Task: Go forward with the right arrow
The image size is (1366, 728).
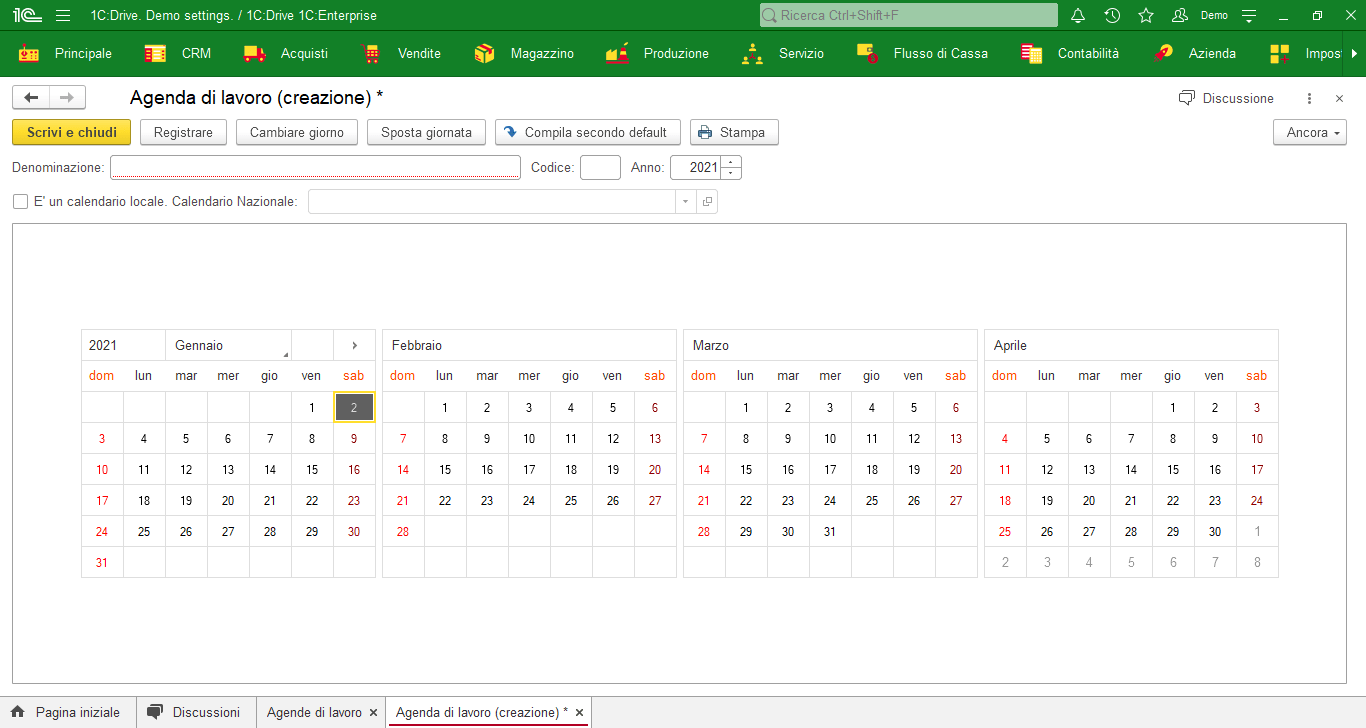Action: tap(67, 97)
